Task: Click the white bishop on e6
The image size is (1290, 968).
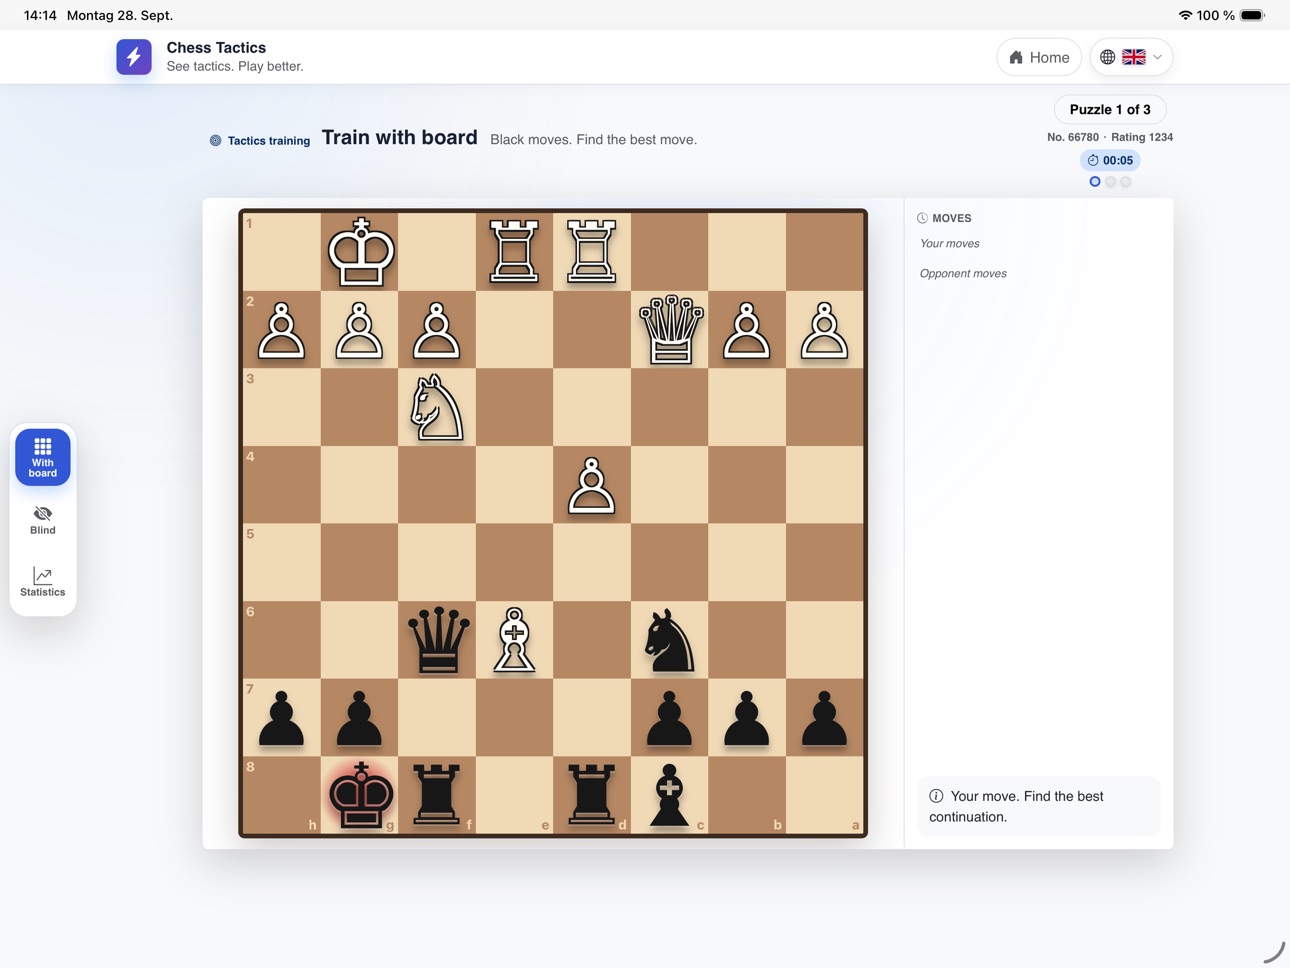Action: 515,640
